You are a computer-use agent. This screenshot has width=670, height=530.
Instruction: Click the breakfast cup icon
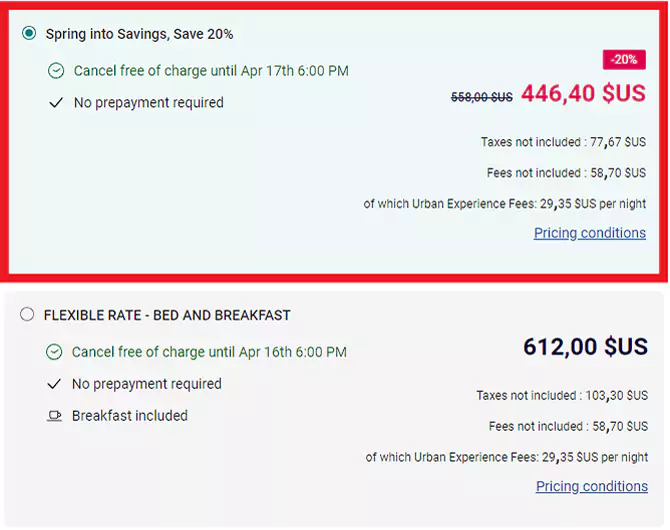54,415
